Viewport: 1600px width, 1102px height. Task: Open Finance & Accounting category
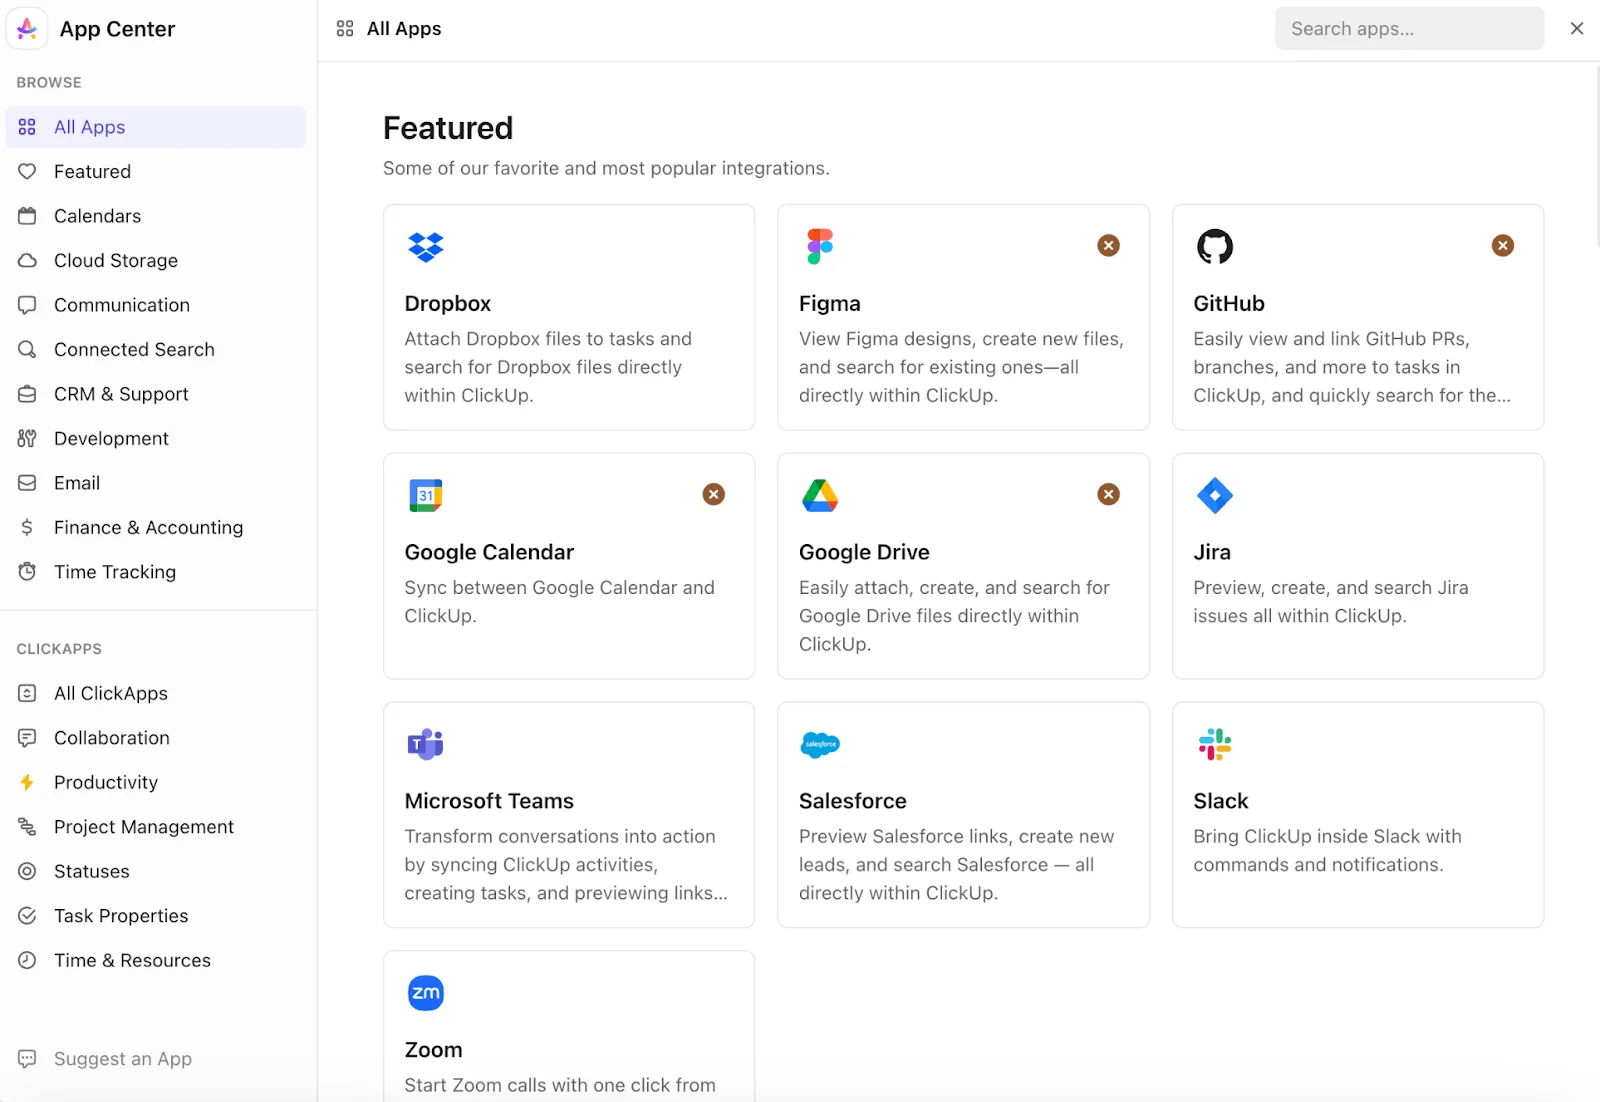[156, 527]
